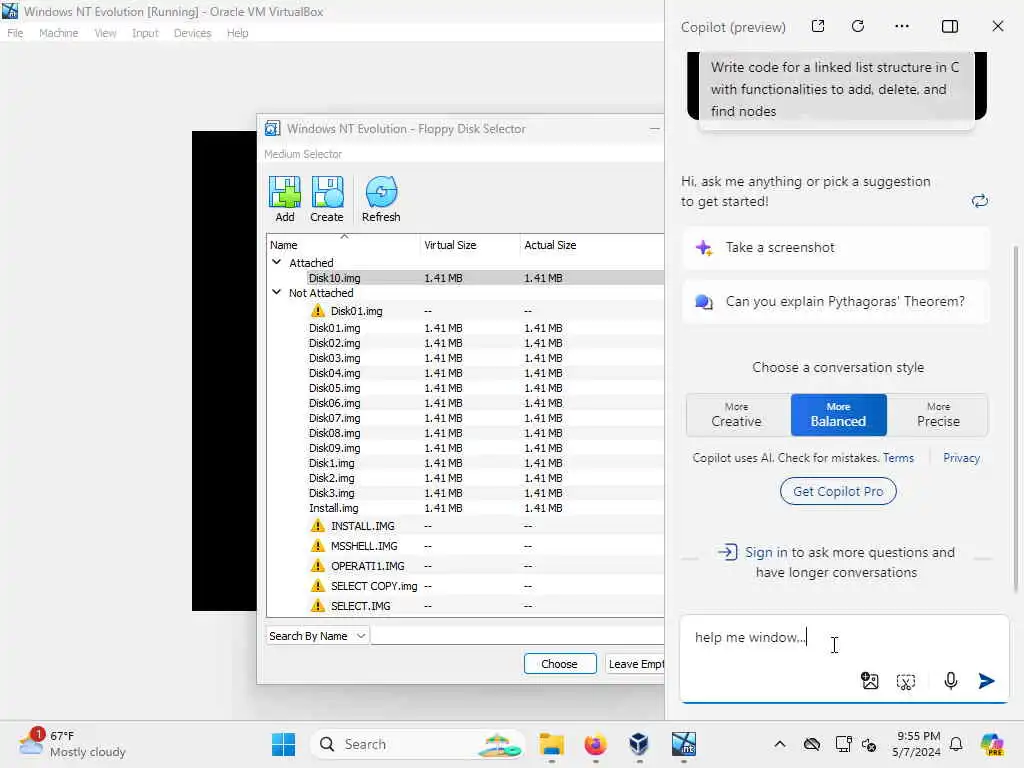This screenshot has width=1024, height=768.
Task: Add an image to the Copilot message
Action: 869,681
